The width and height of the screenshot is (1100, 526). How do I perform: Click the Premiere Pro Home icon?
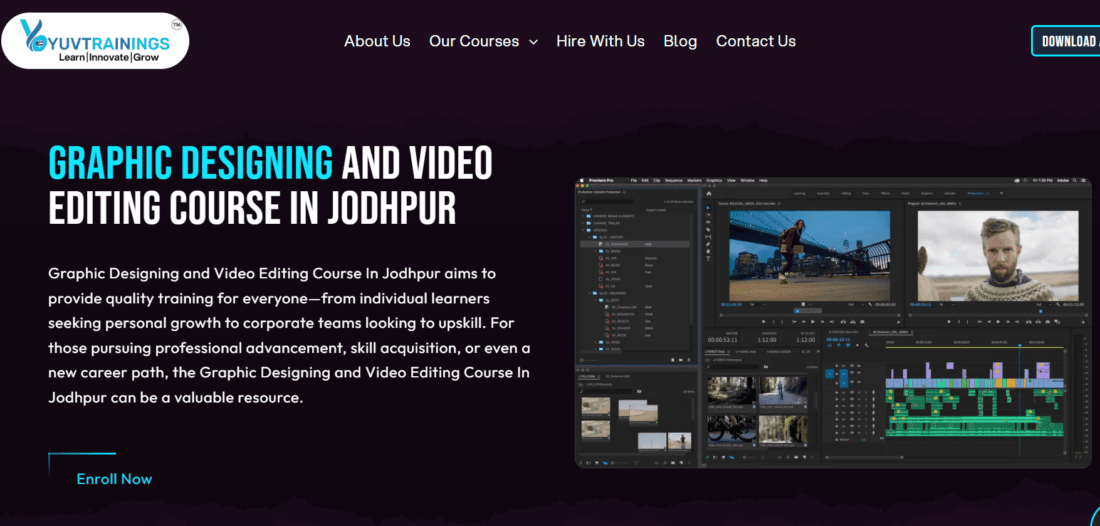pyautogui.click(x=709, y=192)
